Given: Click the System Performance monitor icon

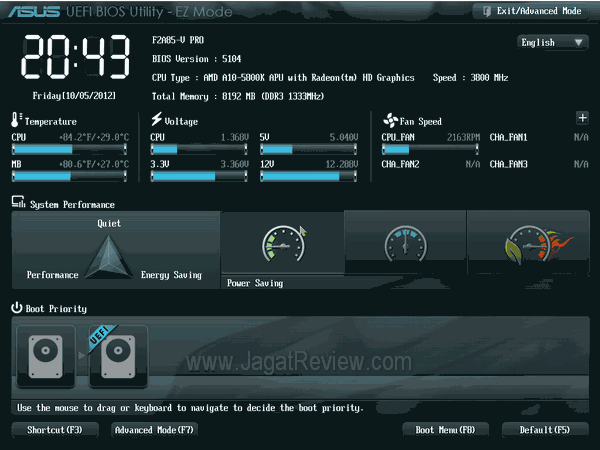Looking at the screenshot, I should coord(18,202).
